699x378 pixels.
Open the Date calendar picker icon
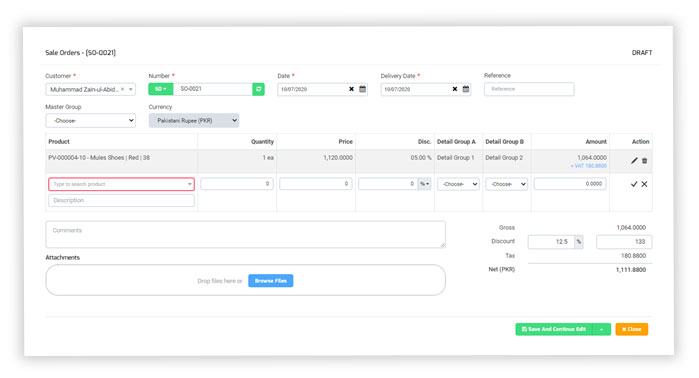click(x=362, y=89)
